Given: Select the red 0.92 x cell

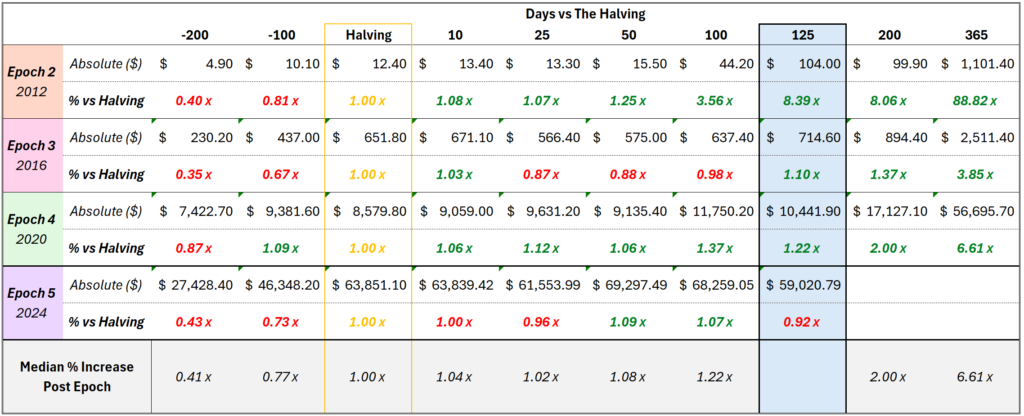Looking at the screenshot, I should coord(803,321).
